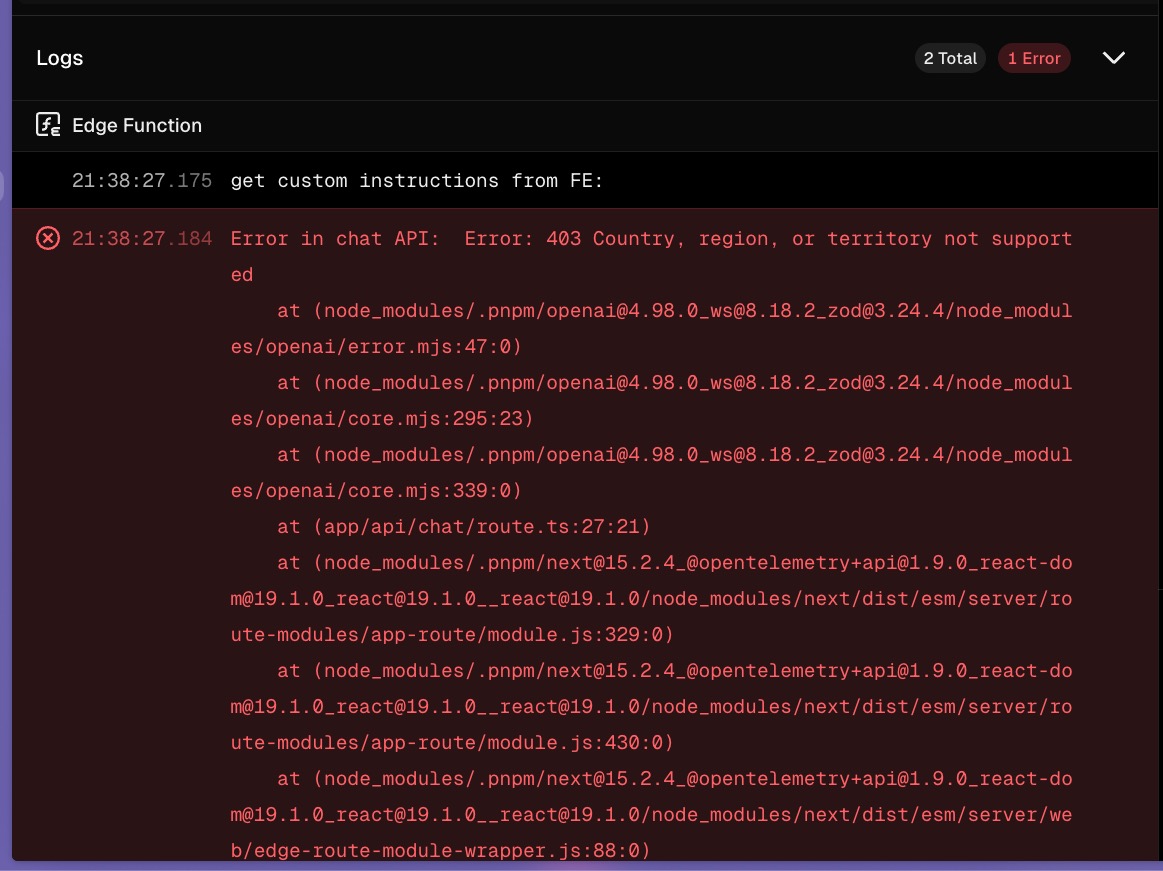Select the 2 Total logs badge
Image resolution: width=1163 pixels, height=871 pixels.
[x=950, y=58]
